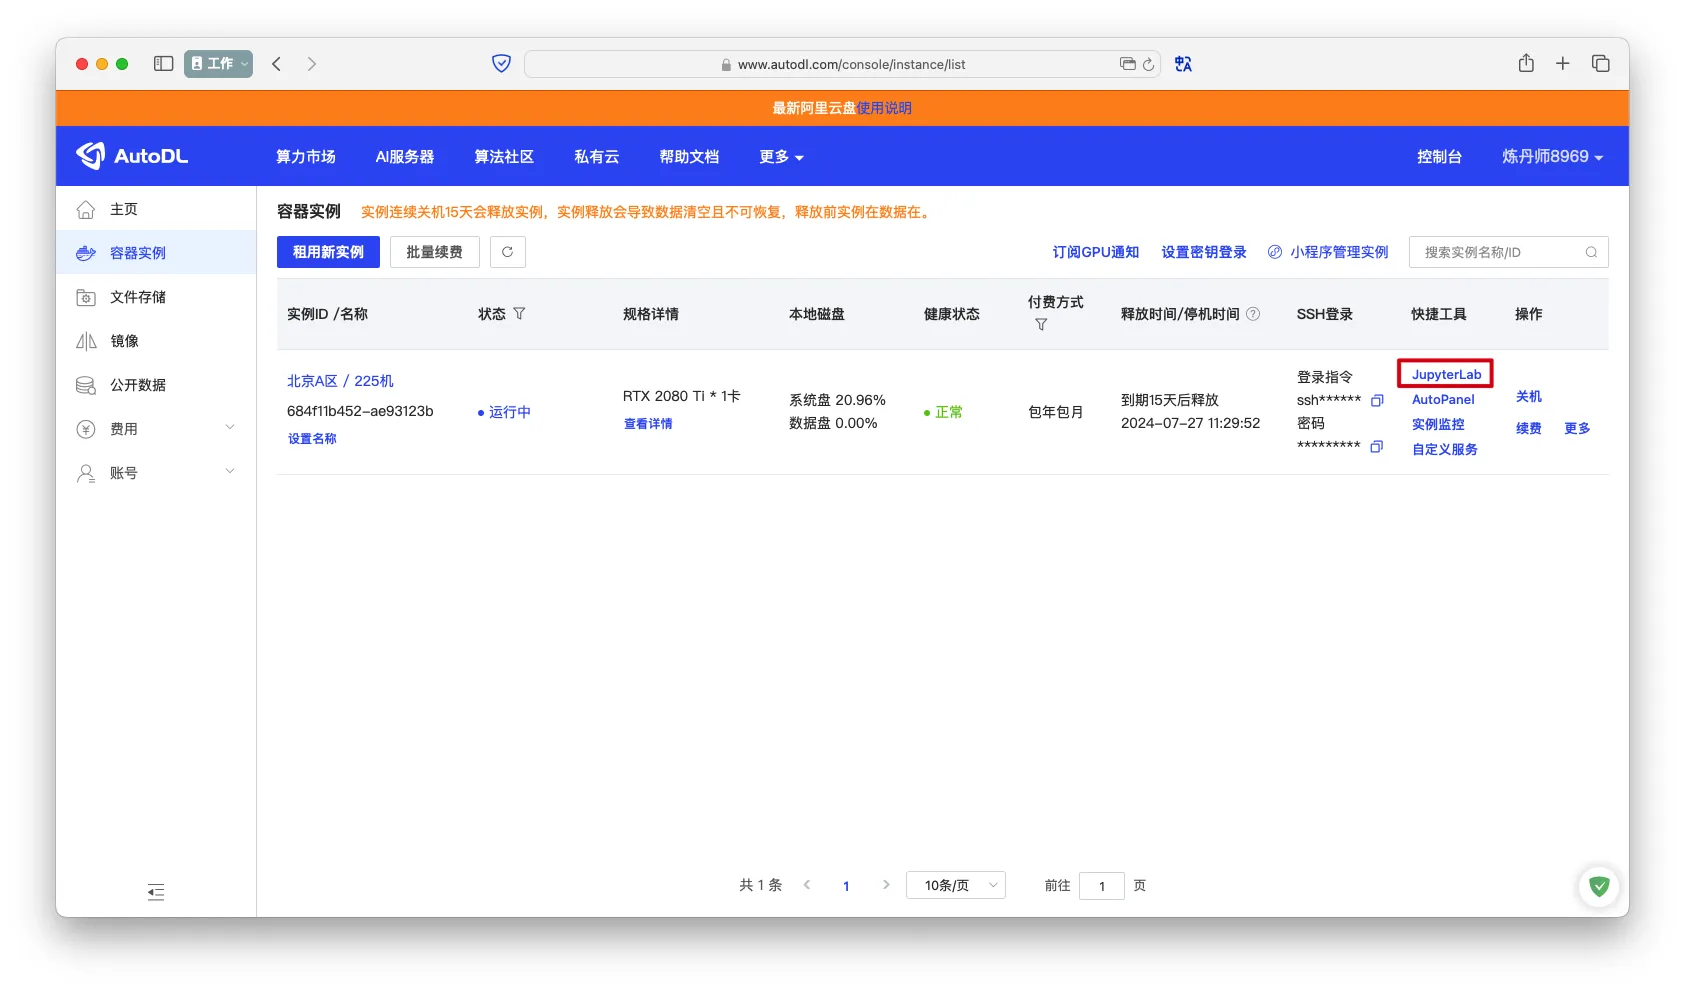
Task: Click the search magnifier icon
Action: [x=1591, y=252]
